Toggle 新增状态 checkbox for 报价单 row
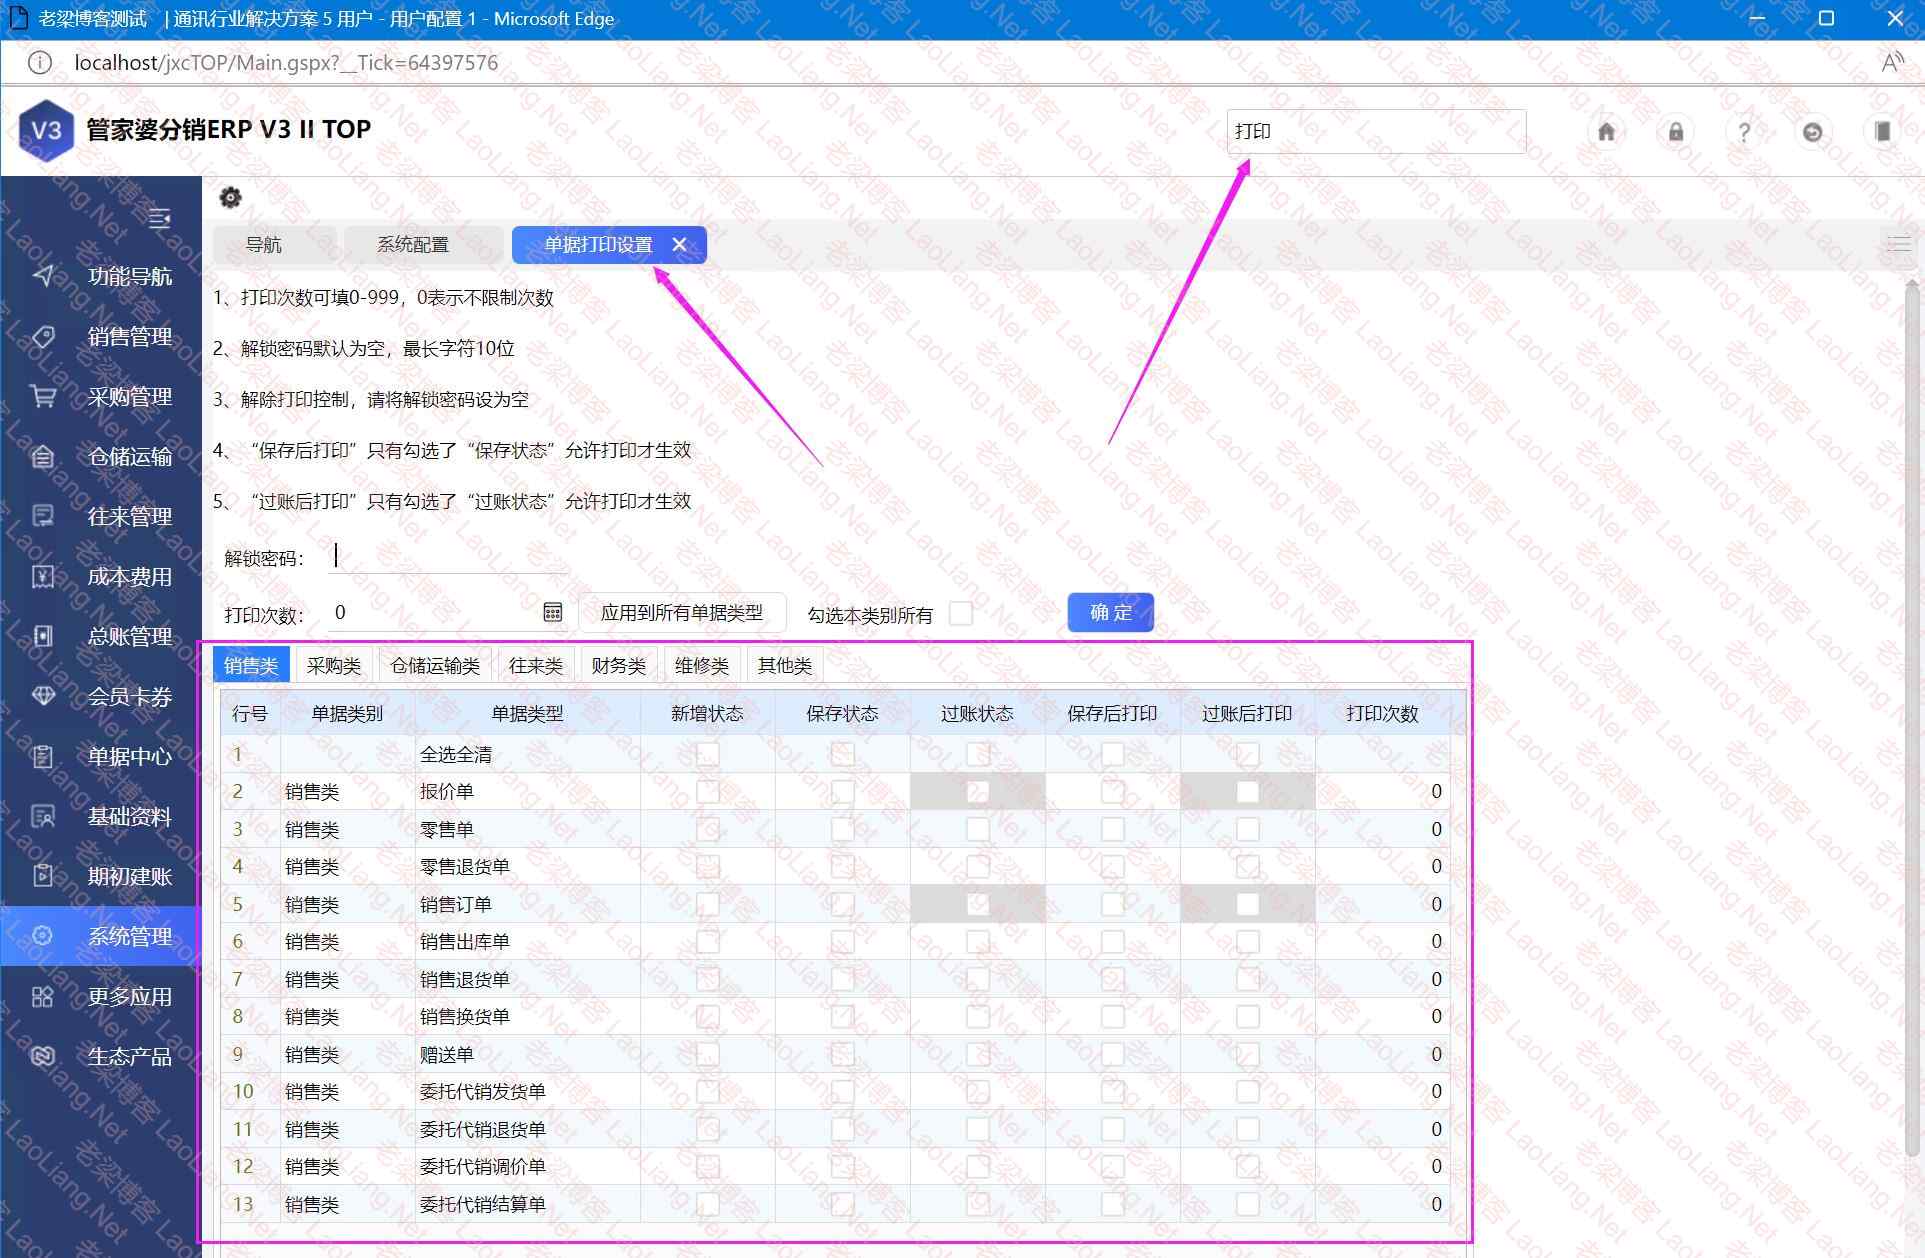 (x=708, y=792)
